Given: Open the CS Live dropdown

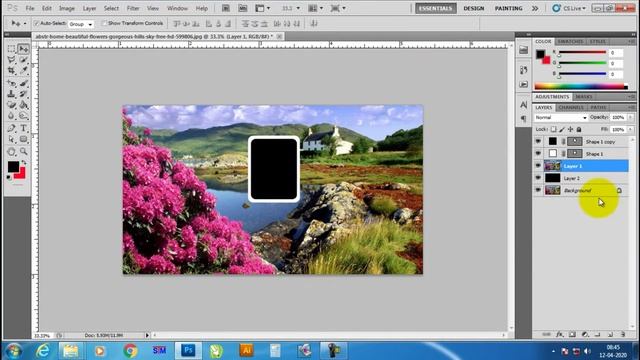Looking at the screenshot, I should pos(569,8).
